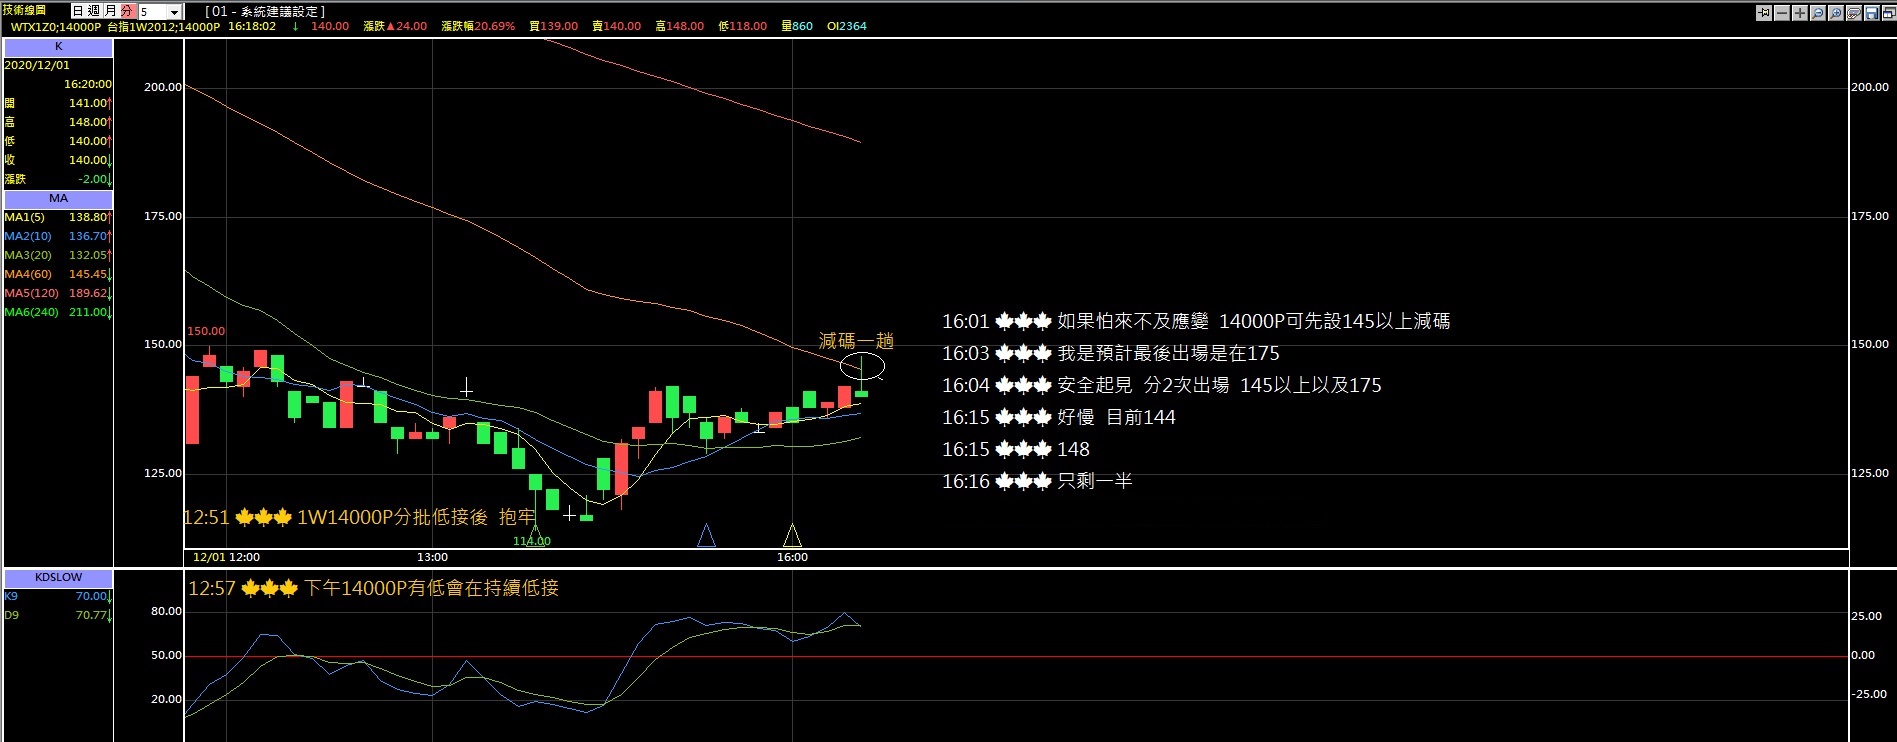Image resolution: width=1897 pixels, height=742 pixels.
Task: Click the quote time 16:18:02
Action: tap(252, 26)
